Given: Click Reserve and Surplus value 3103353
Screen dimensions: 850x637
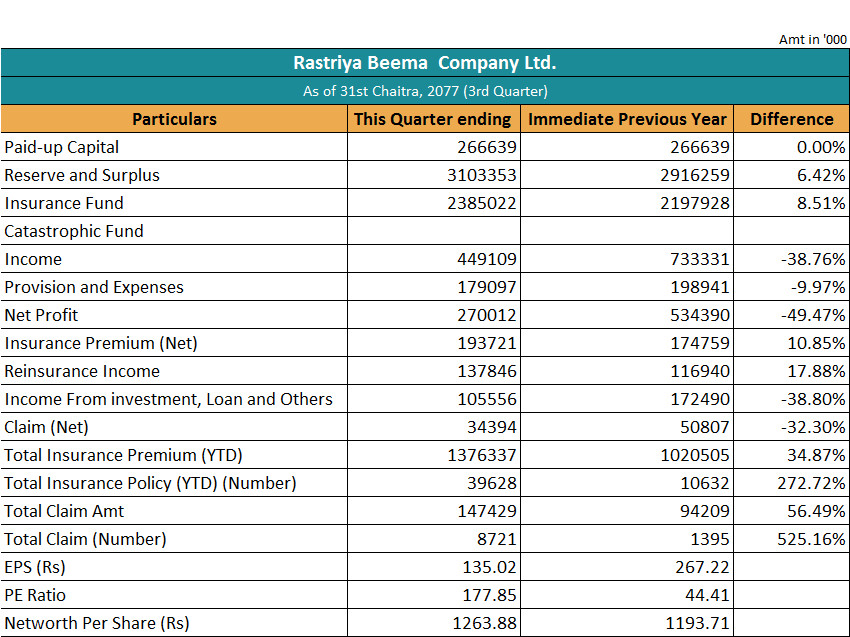Looking at the screenshot, I should [482, 175].
